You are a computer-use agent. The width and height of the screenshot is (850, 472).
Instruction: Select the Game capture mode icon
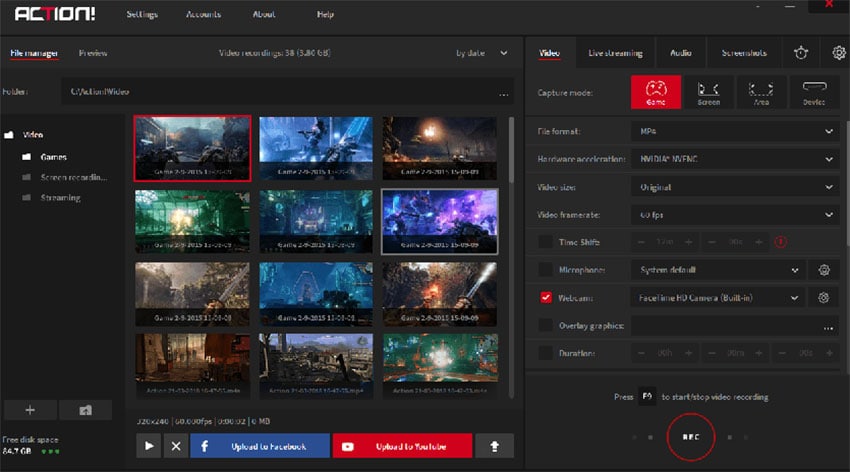655,92
